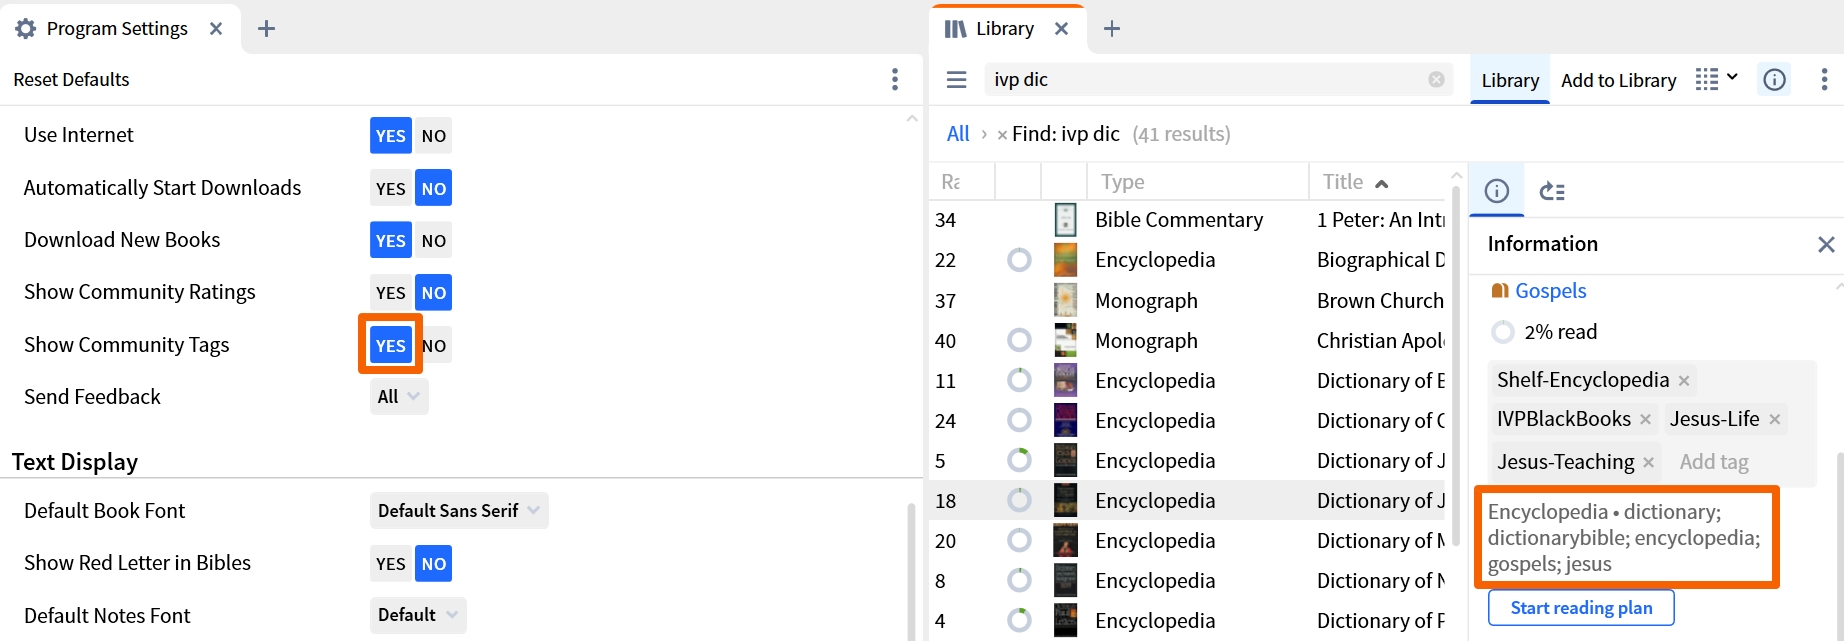Screen dimensions: 1844x641
Task: Switch to the Program Settings tab
Action: pos(118,28)
